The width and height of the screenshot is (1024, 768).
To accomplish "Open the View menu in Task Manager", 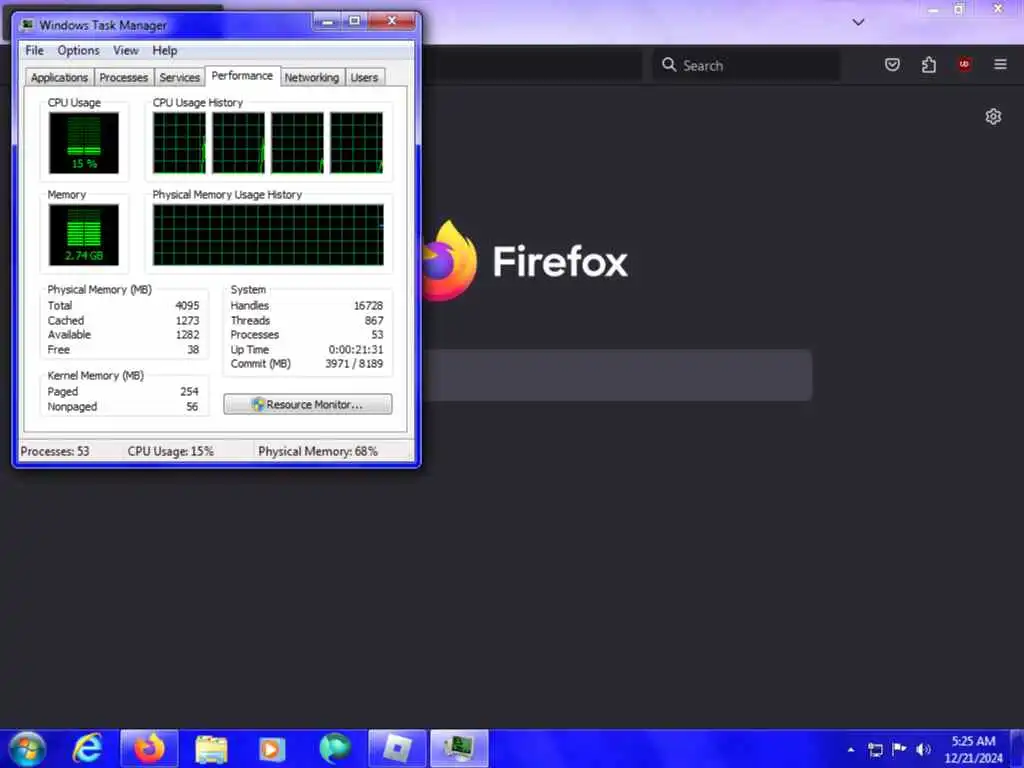I will [125, 50].
